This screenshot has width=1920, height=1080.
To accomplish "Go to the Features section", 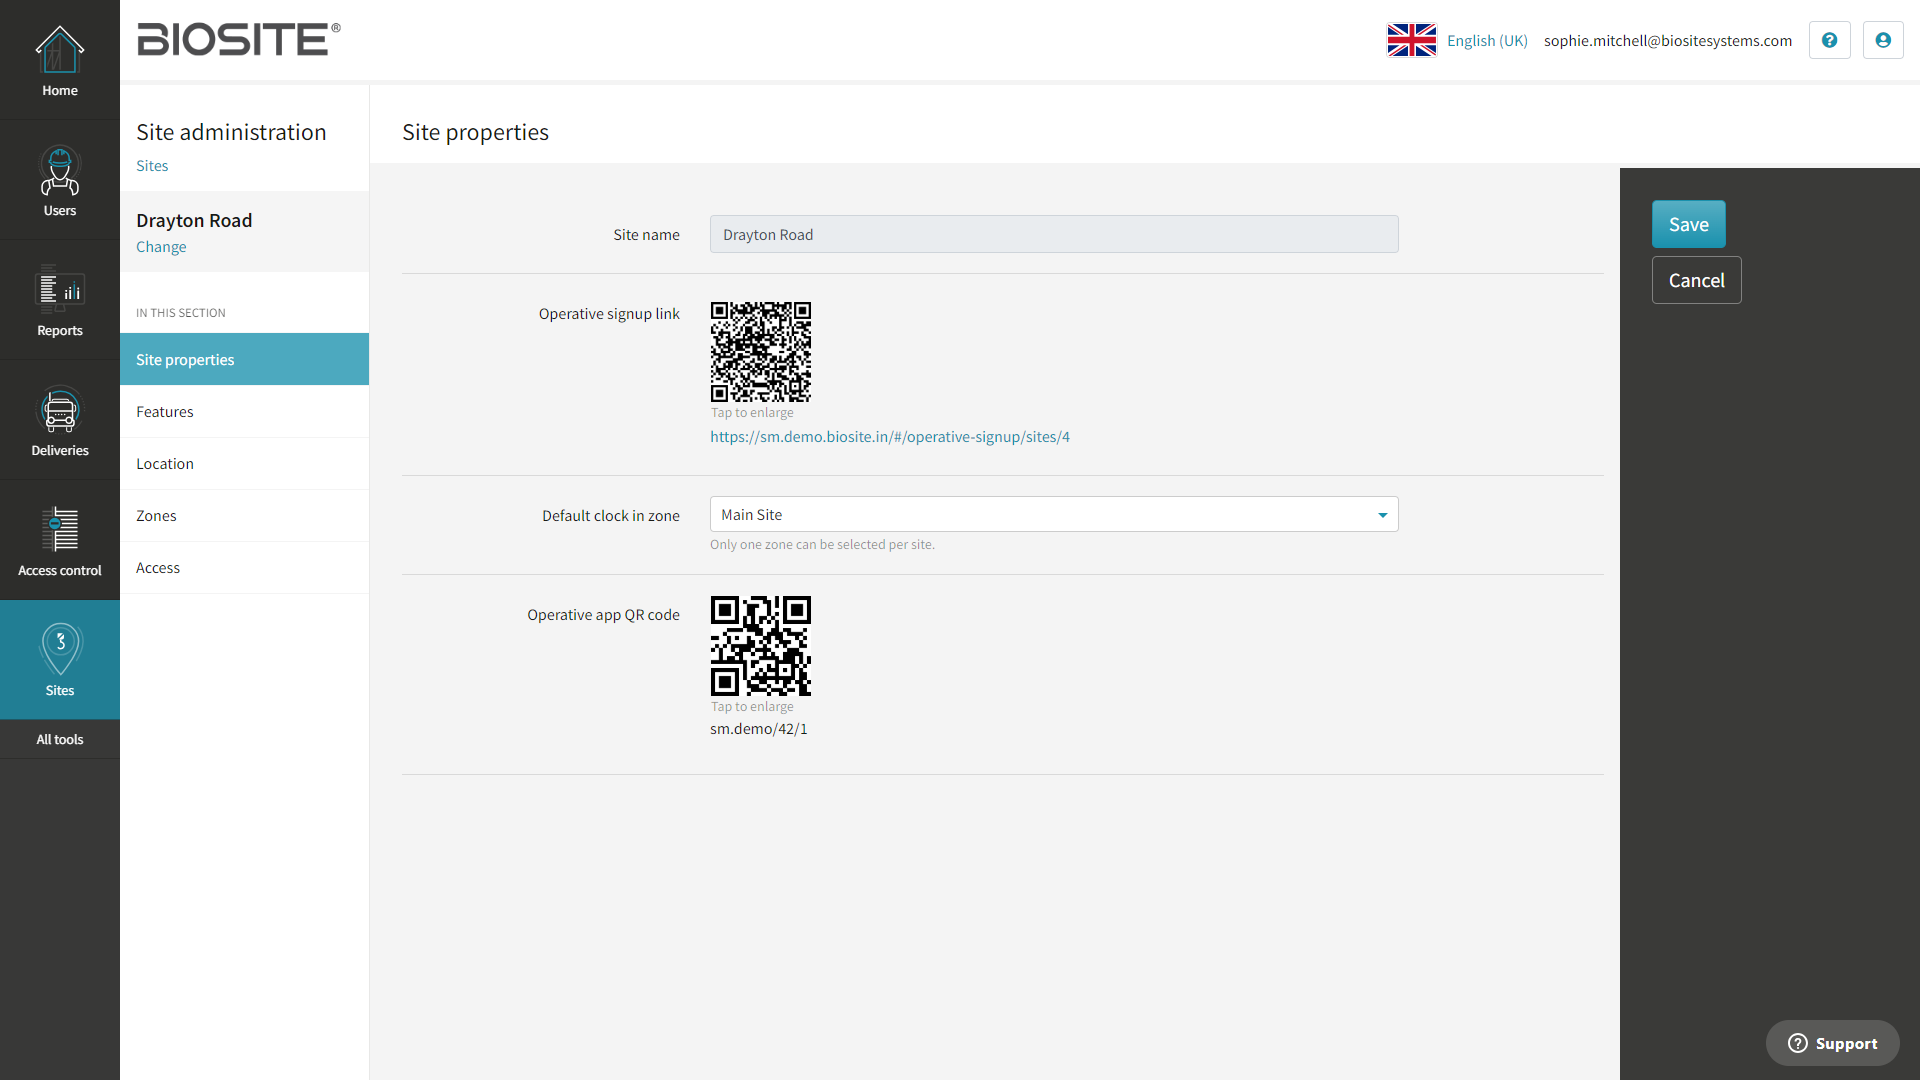I will 244,411.
